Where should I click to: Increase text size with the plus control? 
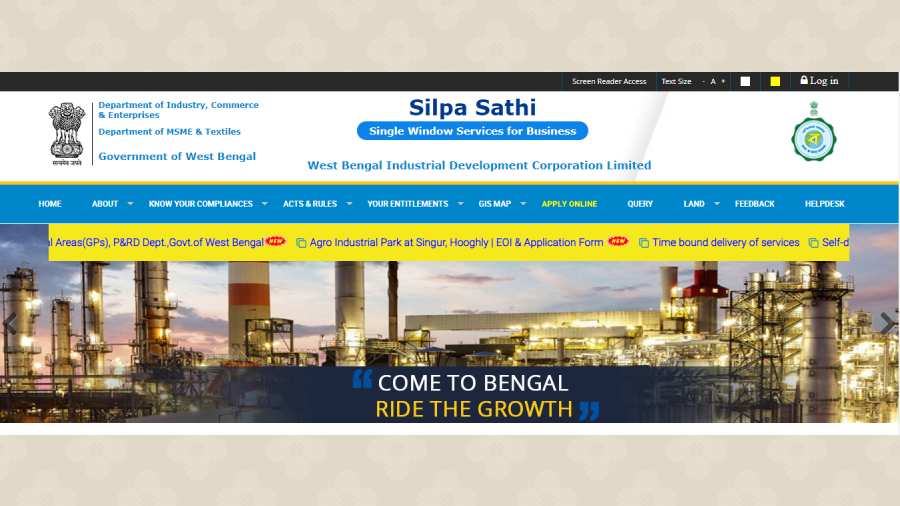(723, 81)
